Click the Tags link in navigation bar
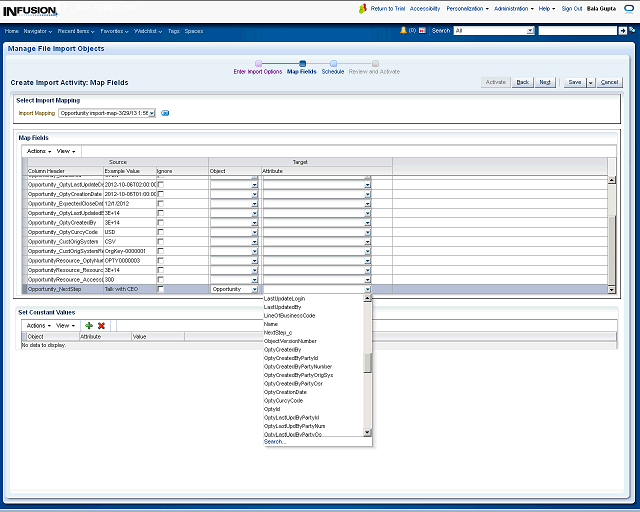 174,31
